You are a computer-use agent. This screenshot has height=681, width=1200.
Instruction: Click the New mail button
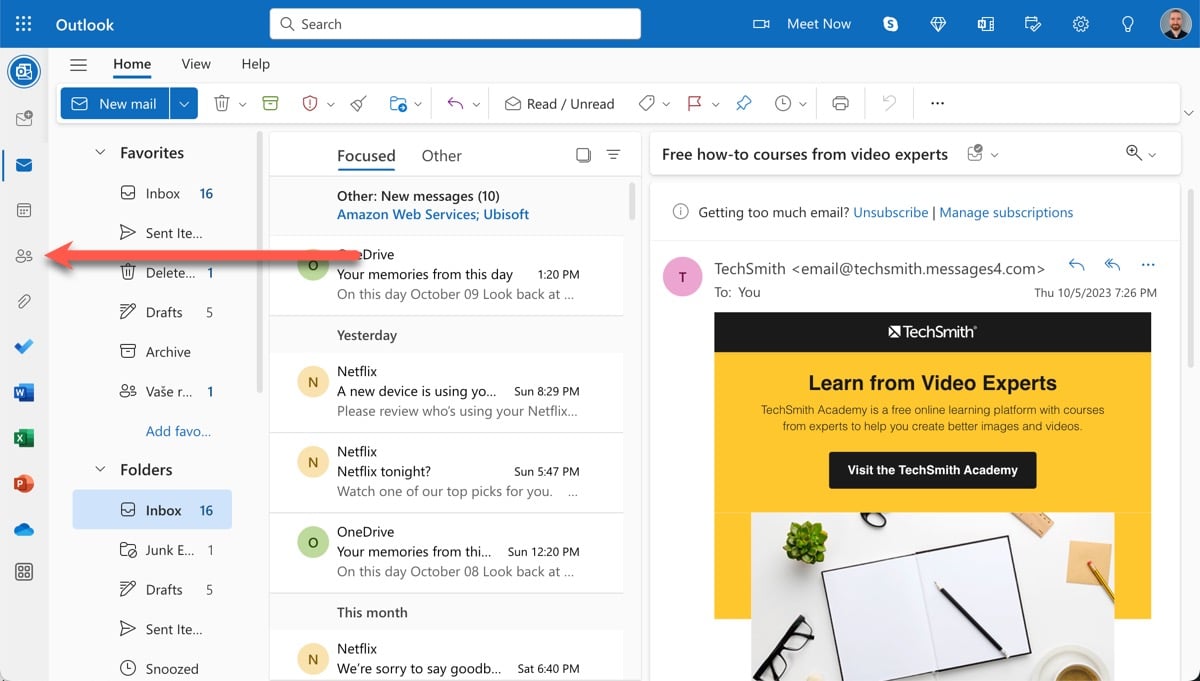click(x=115, y=103)
